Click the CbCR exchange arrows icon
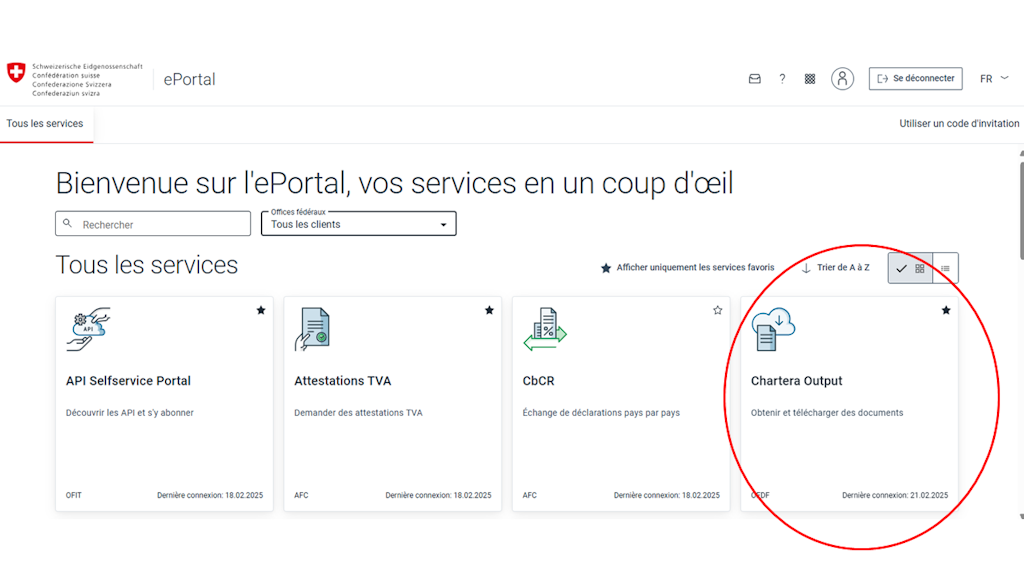The height and width of the screenshot is (576, 1024). pyautogui.click(x=543, y=328)
